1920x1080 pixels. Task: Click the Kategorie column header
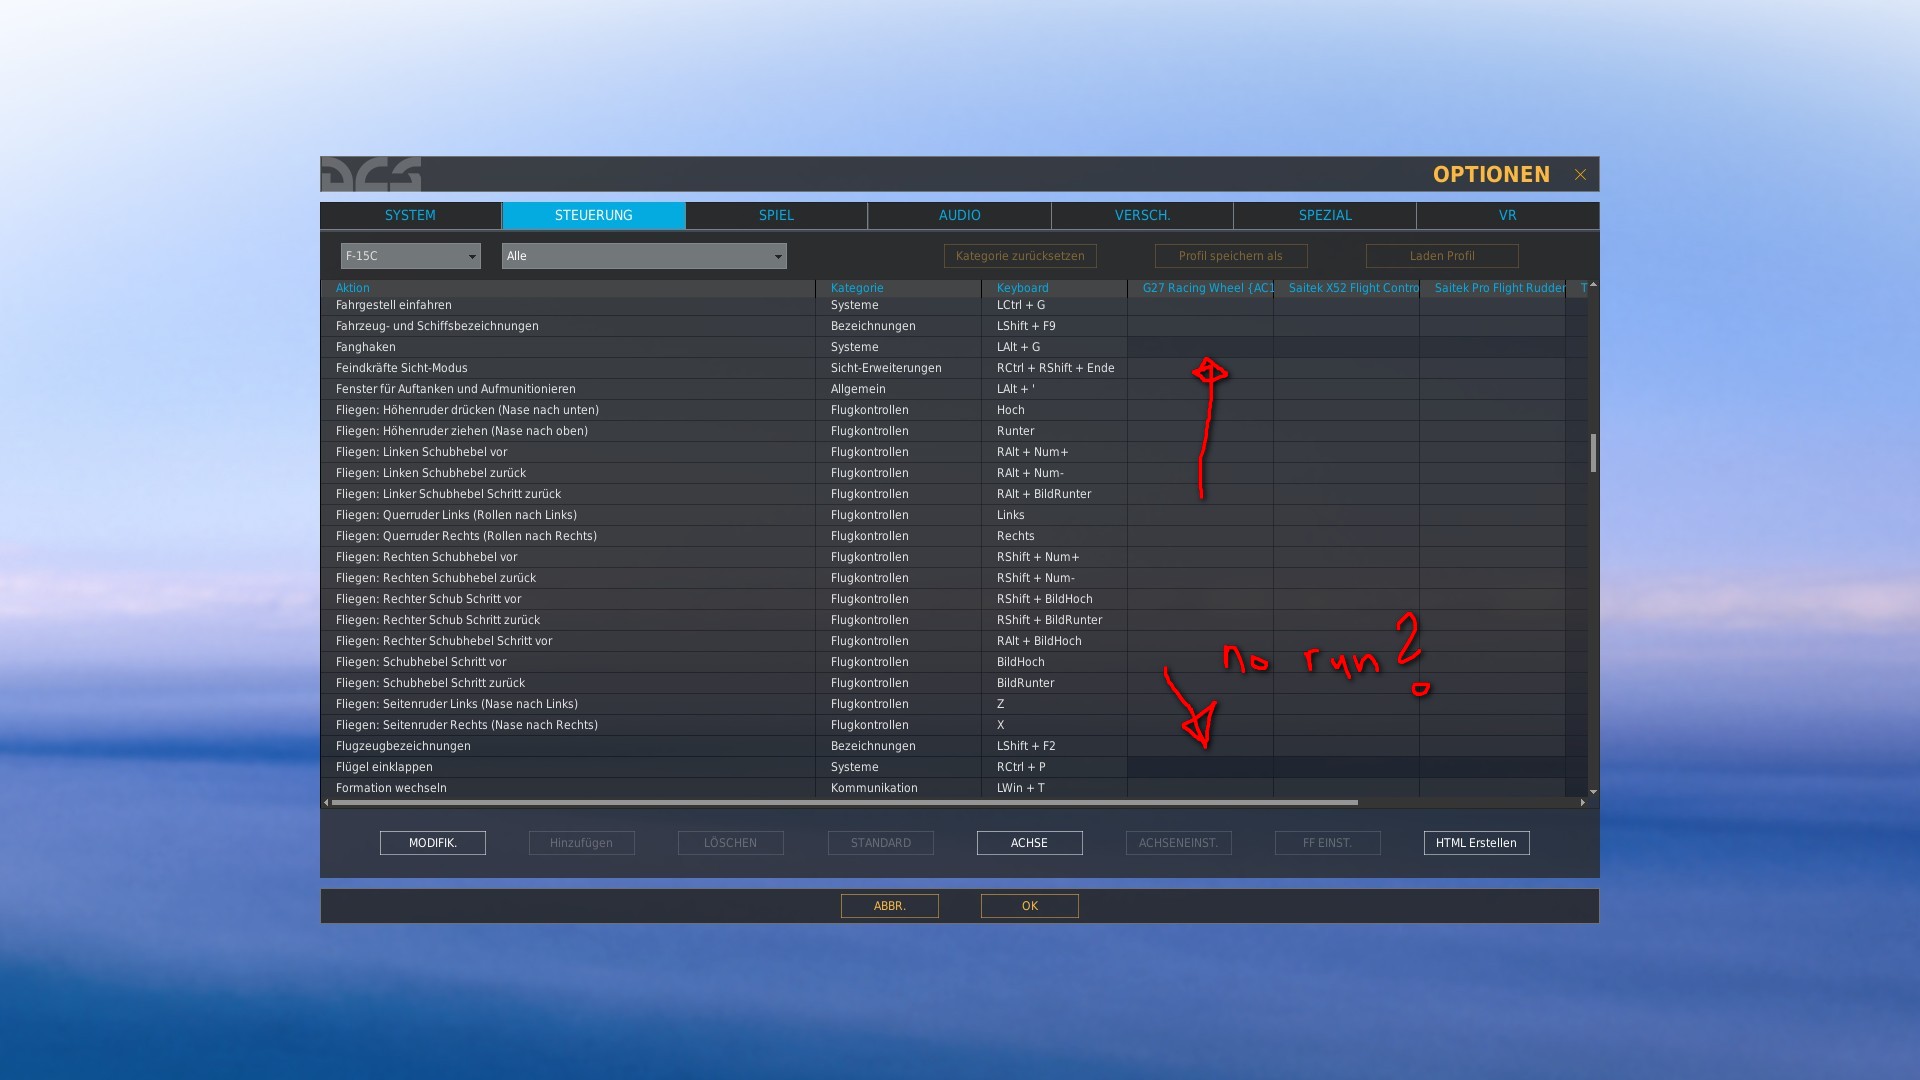tap(899, 288)
